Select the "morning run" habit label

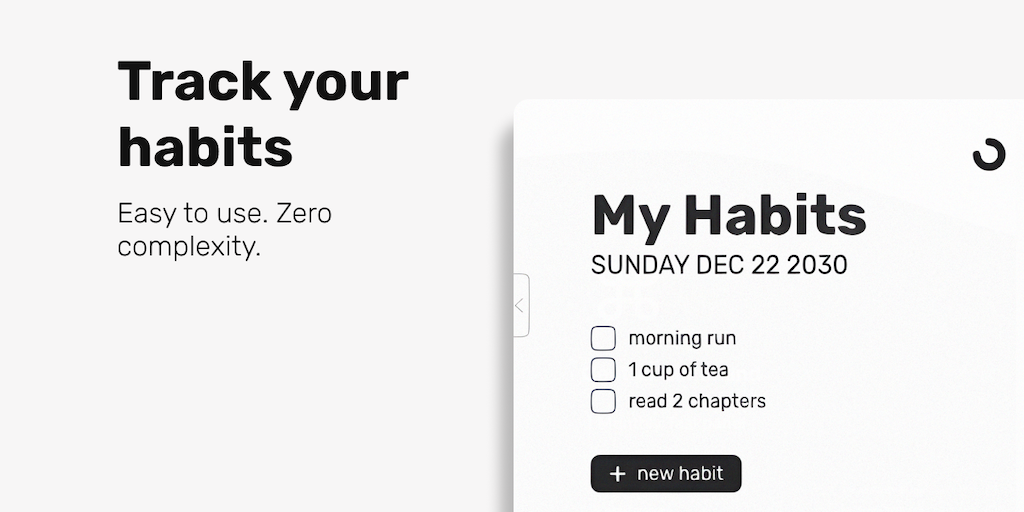pos(682,338)
